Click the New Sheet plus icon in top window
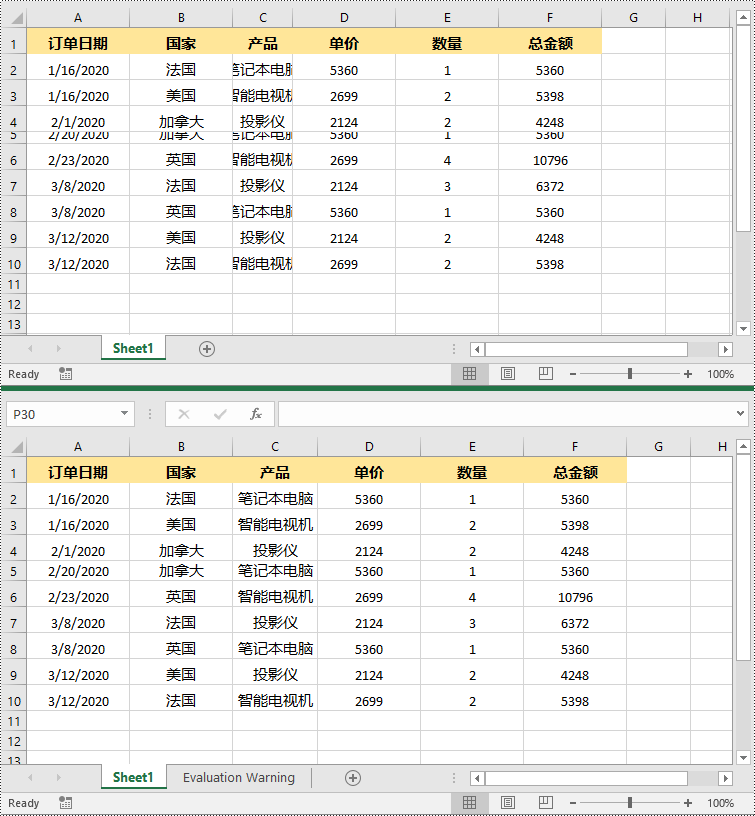 (207, 349)
